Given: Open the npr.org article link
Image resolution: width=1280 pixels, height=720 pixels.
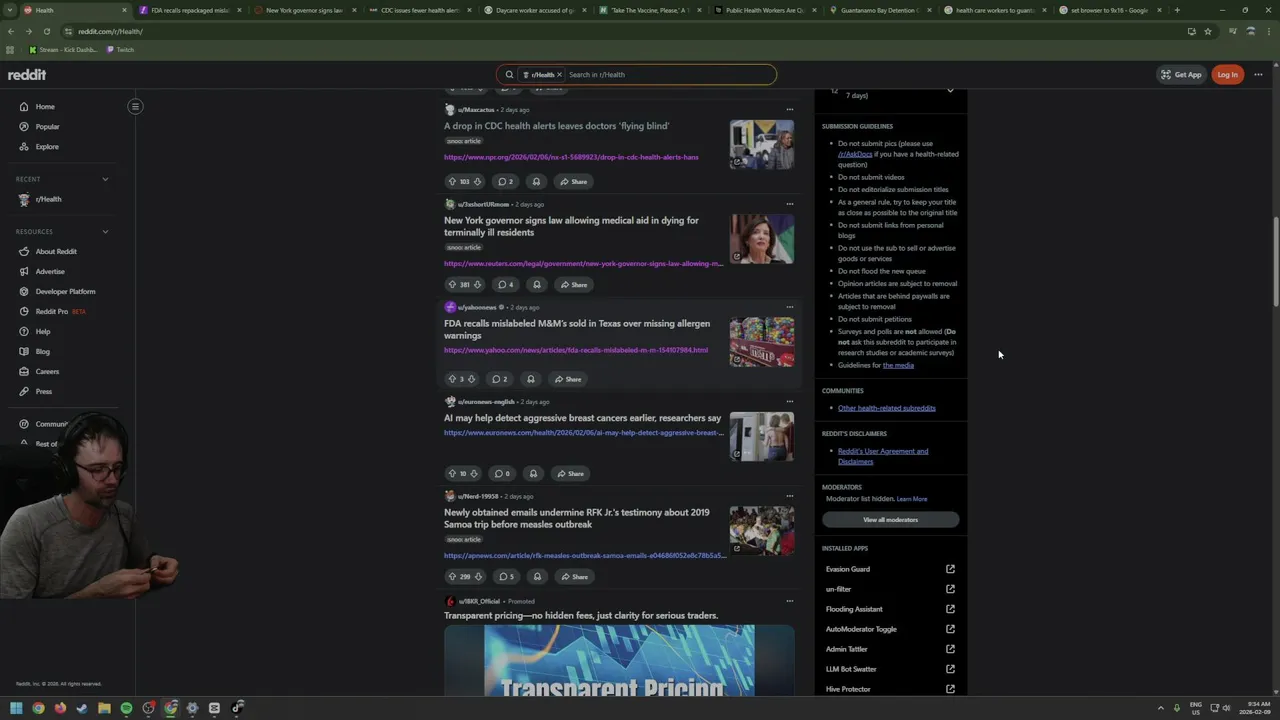Looking at the screenshot, I should pyautogui.click(x=571, y=157).
